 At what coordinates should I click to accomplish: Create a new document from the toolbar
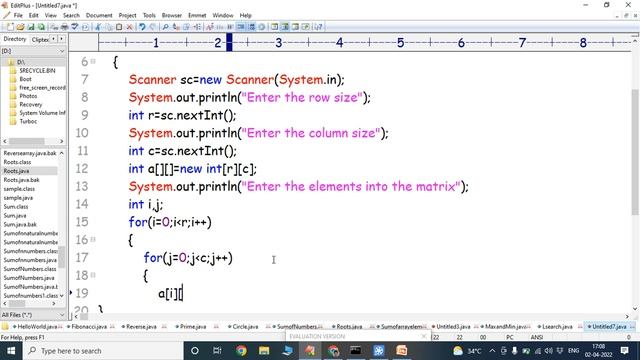(10, 27)
